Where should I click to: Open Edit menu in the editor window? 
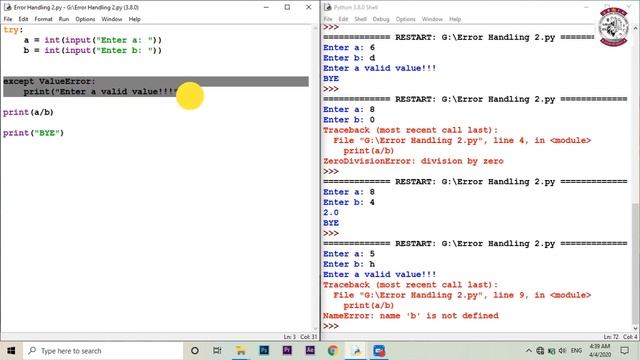point(23,19)
